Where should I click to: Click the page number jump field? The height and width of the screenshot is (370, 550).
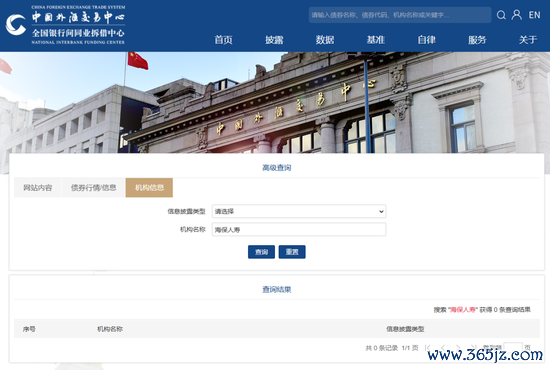click(513, 347)
